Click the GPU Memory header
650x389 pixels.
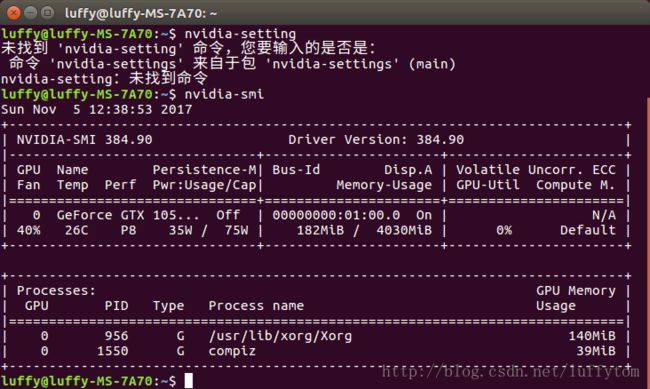pyautogui.click(x=575, y=291)
